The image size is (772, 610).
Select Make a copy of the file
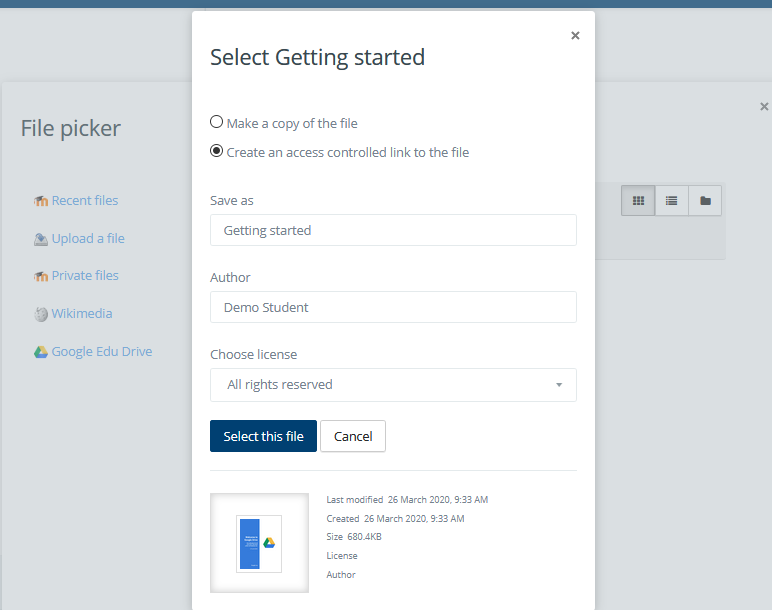coord(217,123)
